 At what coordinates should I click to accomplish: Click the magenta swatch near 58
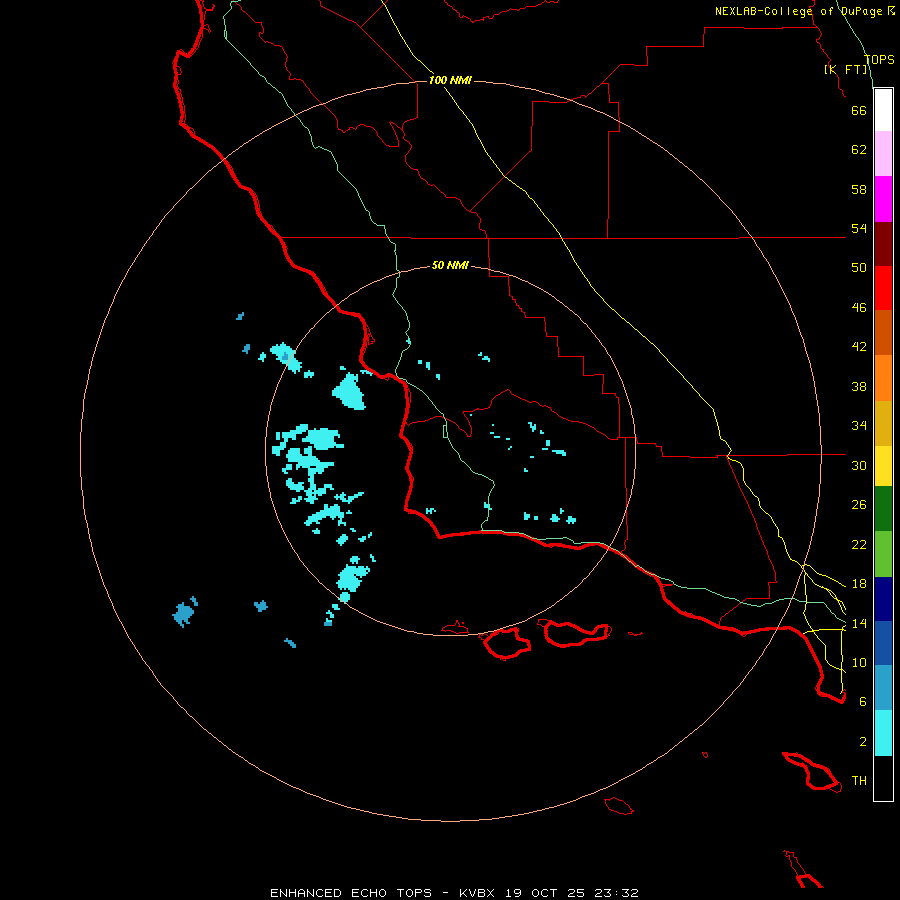pyautogui.click(x=883, y=199)
